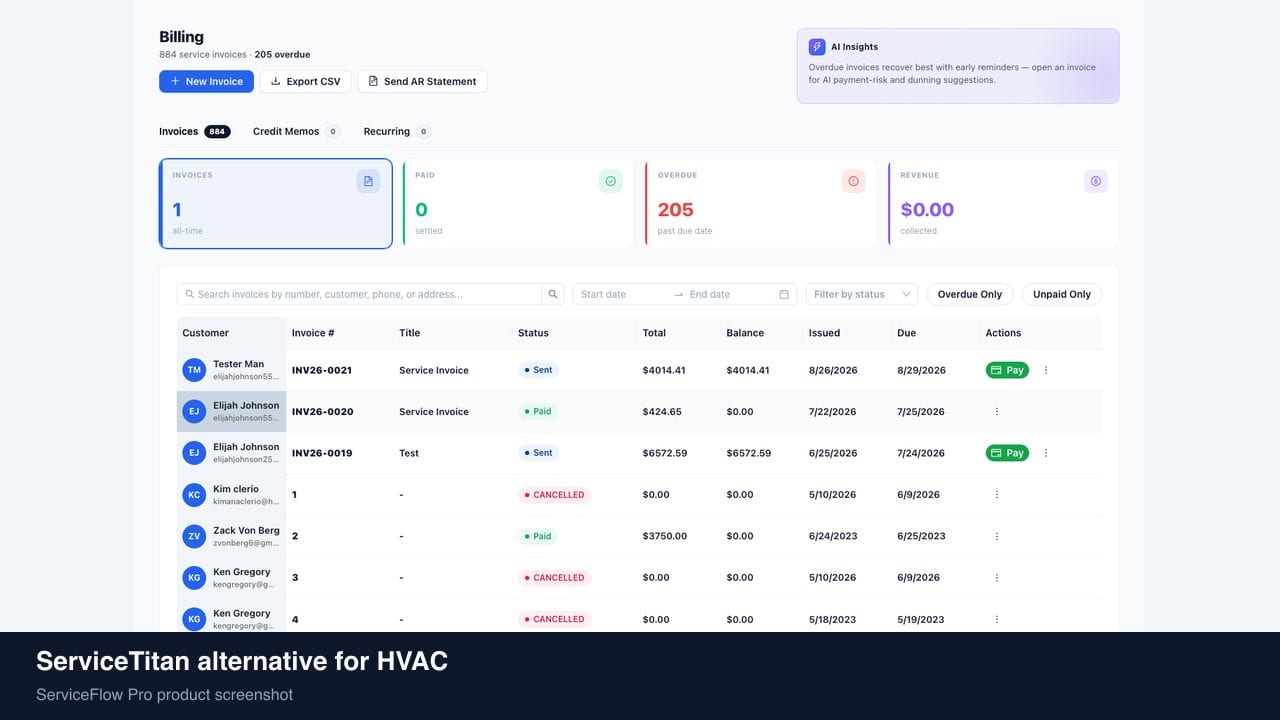Select the Revenue $0.00 summary card
1280x720 pixels.
tap(1003, 203)
